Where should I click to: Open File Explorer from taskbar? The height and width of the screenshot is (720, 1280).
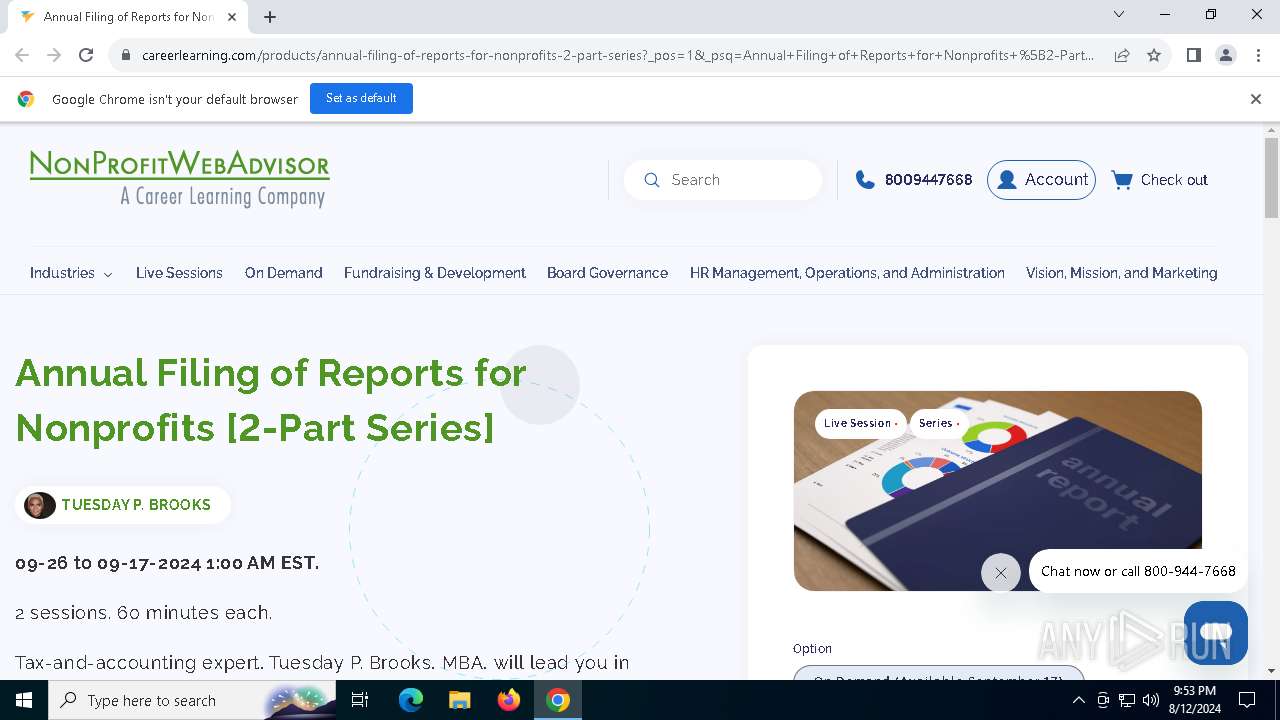[459, 700]
